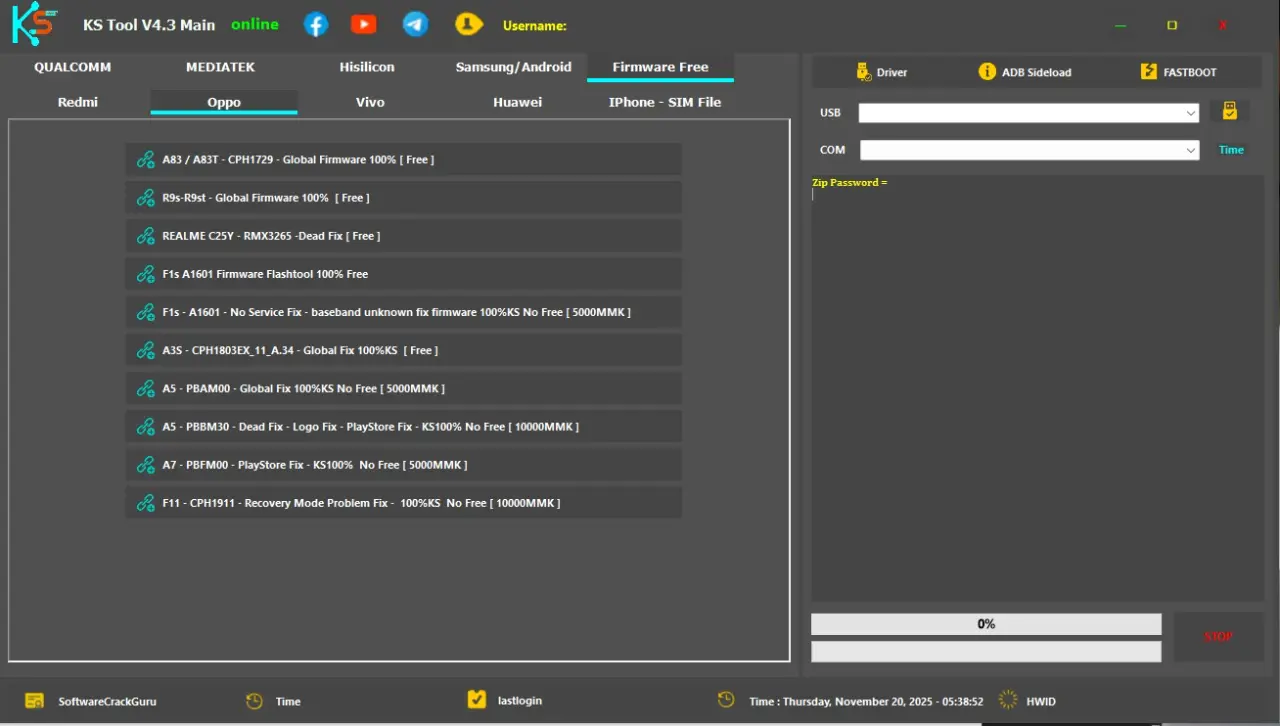Select the Firmware Free tab
The image size is (1280, 726).
pyautogui.click(x=660, y=67)
